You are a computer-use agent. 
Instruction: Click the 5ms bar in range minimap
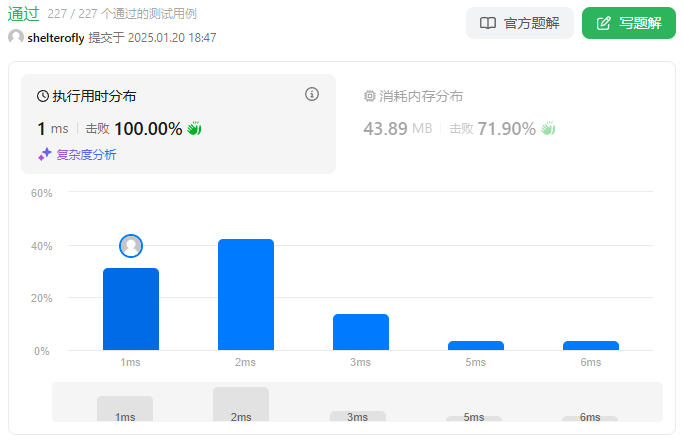(474, 419)
